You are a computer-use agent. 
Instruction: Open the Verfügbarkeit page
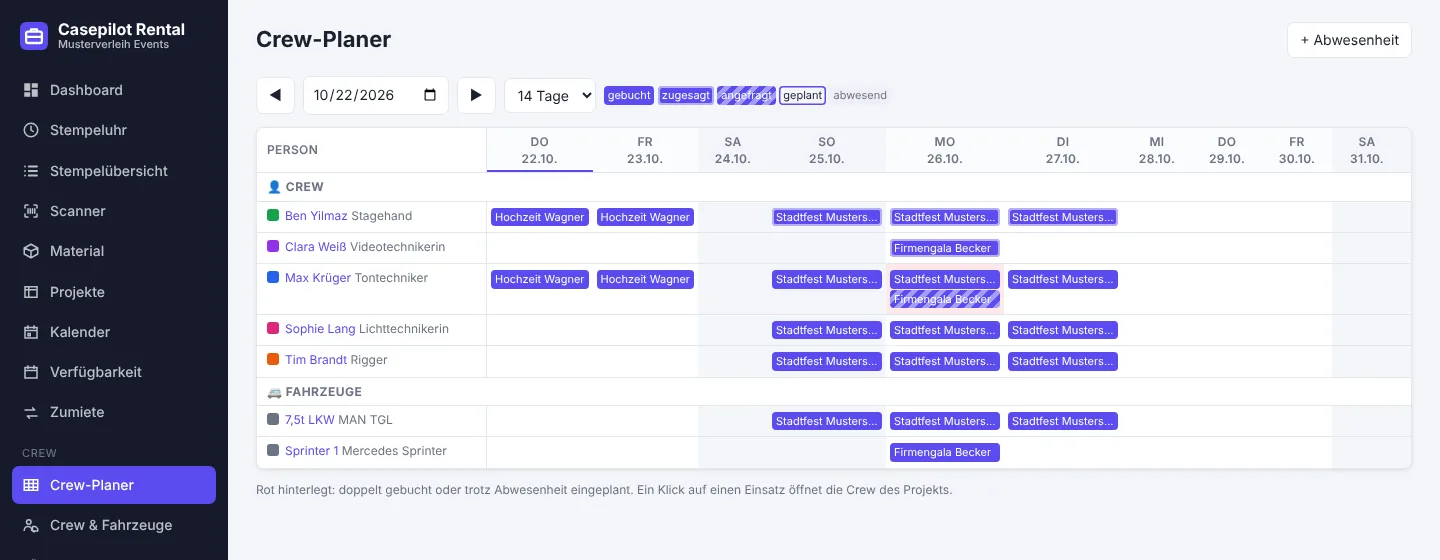[114, 372]
